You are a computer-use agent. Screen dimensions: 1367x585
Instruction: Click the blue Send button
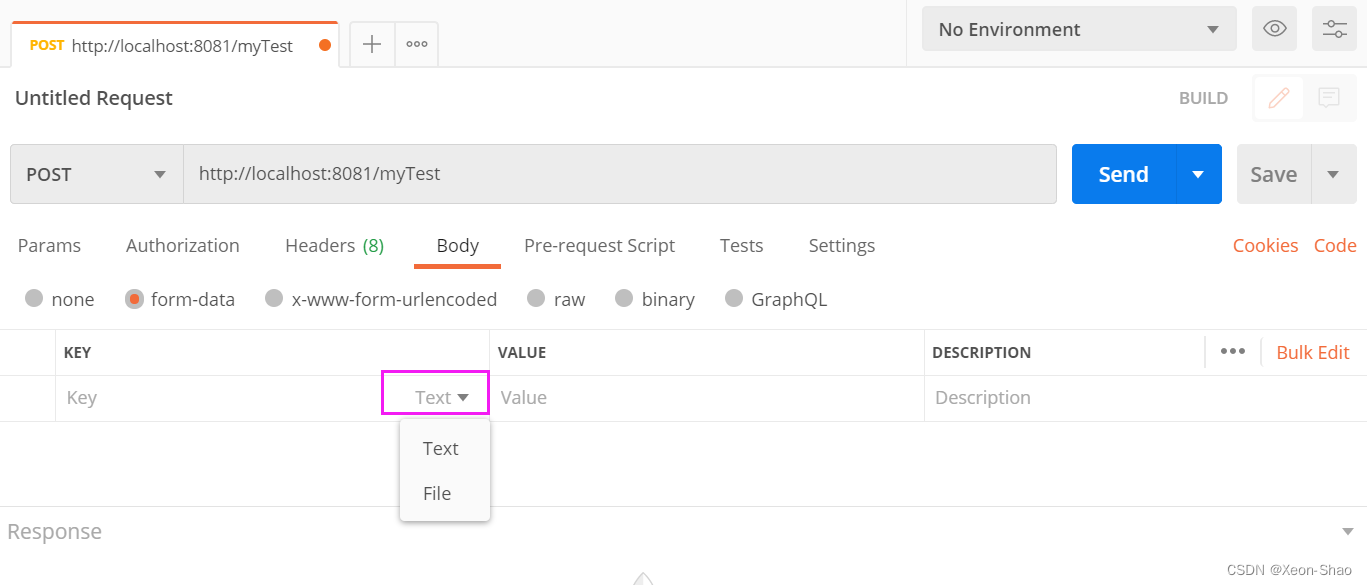coord(1123,174)
